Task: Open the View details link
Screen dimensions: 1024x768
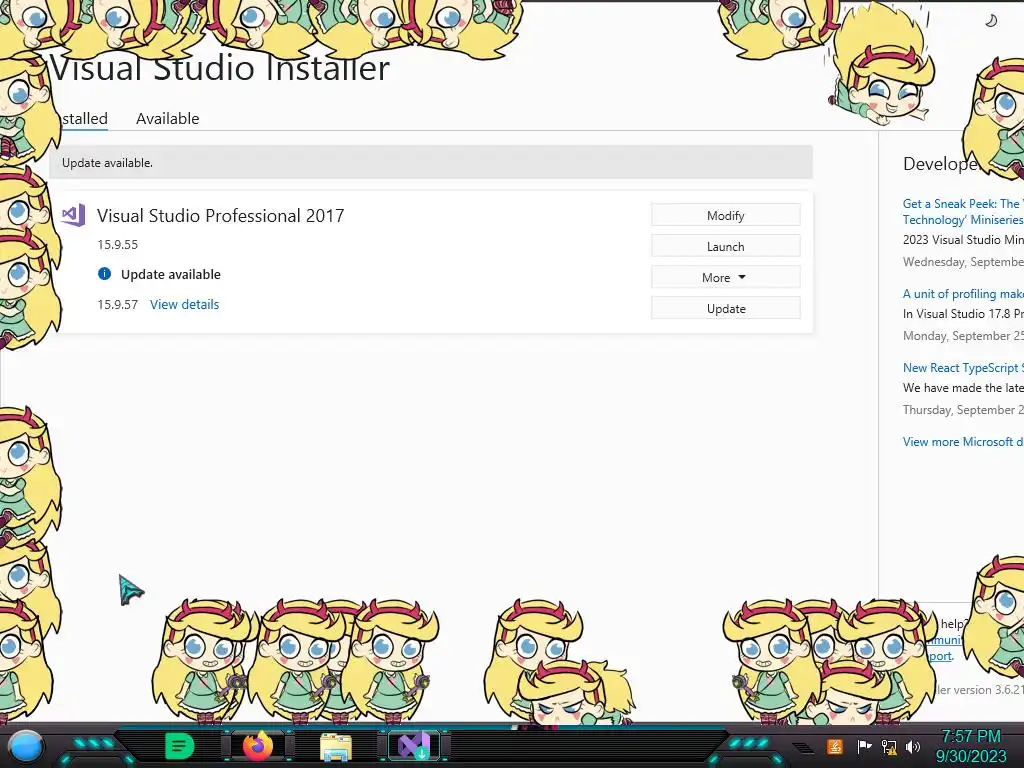Action: click(x=184, y=304)
